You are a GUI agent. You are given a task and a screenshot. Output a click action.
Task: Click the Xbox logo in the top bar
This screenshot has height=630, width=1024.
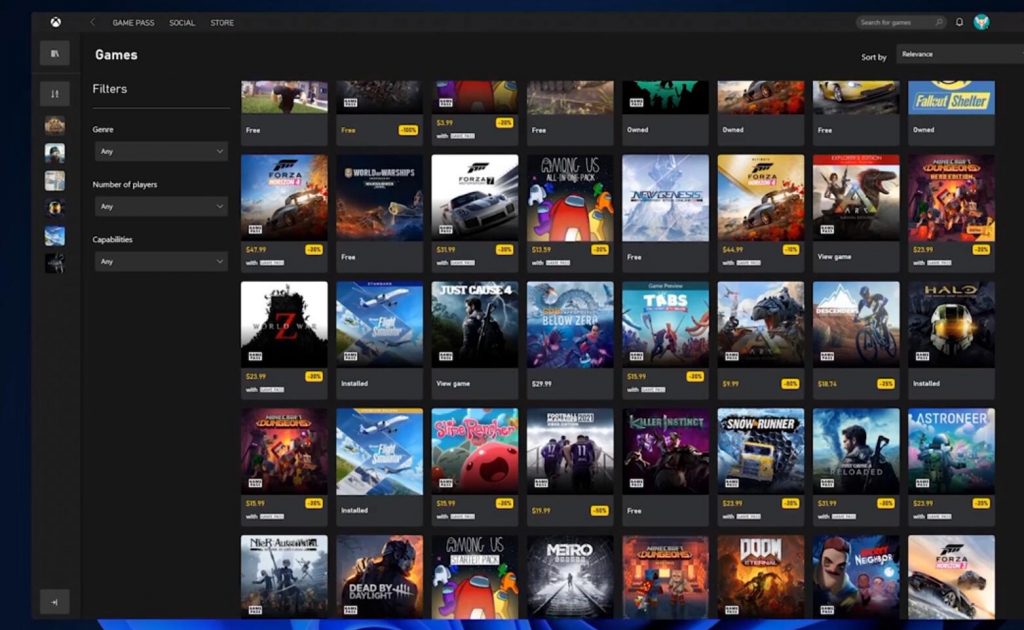pyautogui.click(x=56, y=22)
